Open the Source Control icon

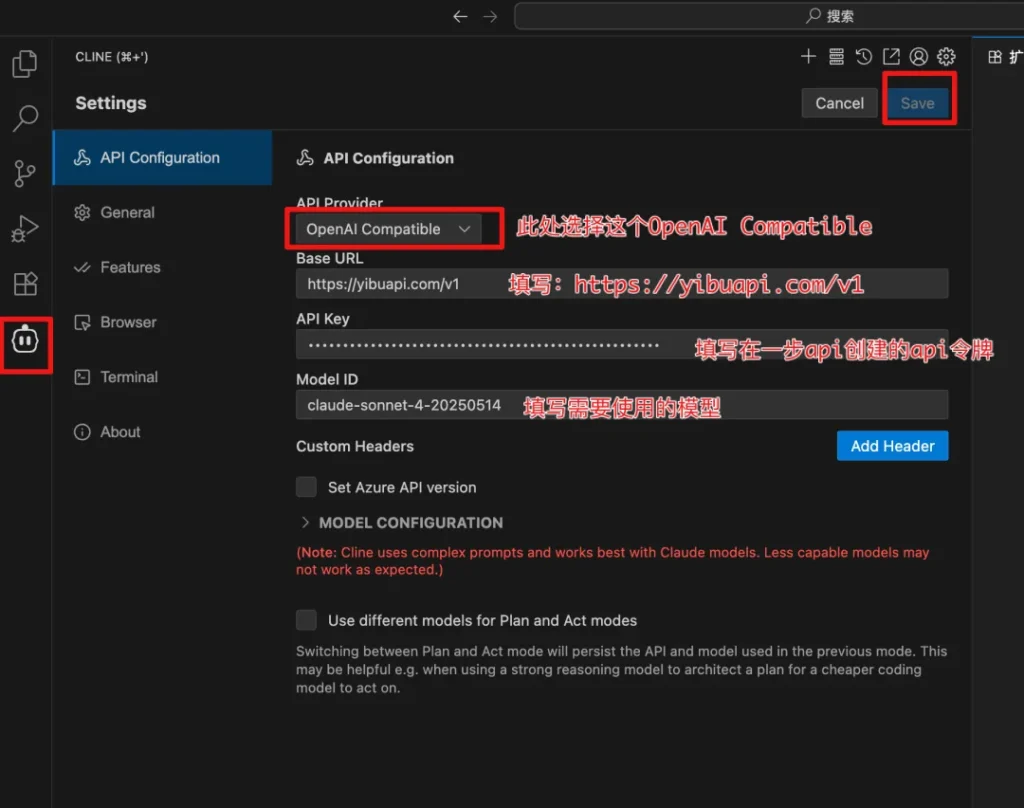click(x=25, y=173)
